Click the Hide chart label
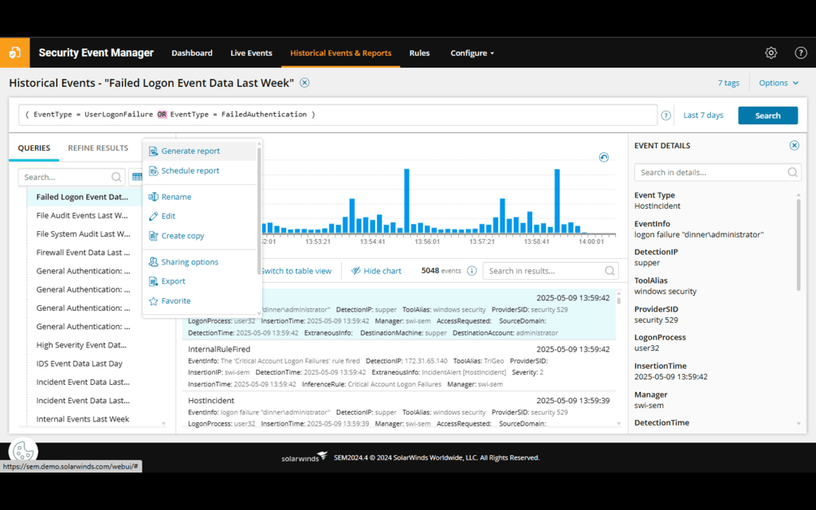This screenshot has height=510, width=816. tap(382, 271)
